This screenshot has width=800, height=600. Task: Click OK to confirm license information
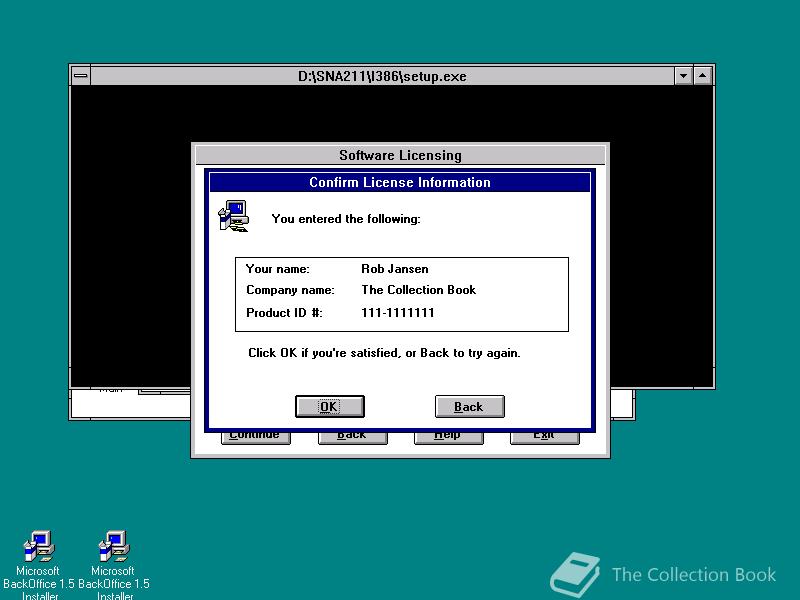pos(330,407)
